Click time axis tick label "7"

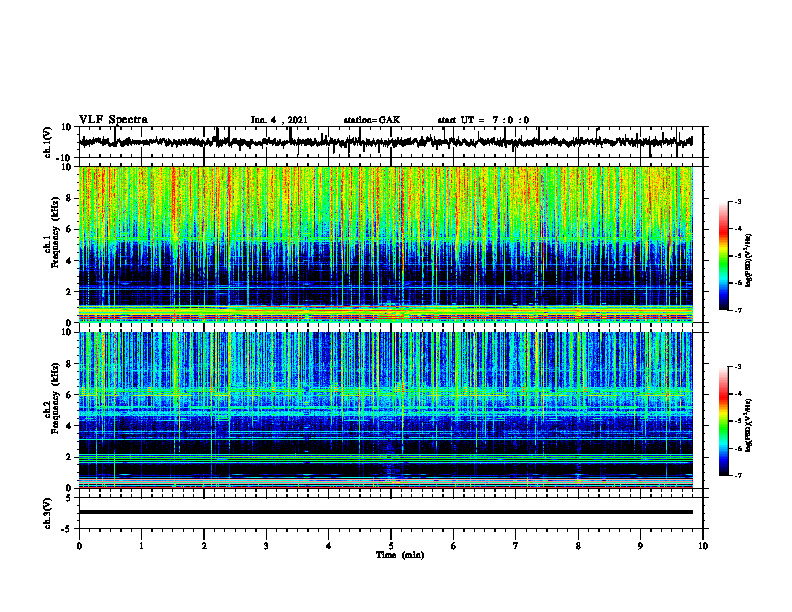pyautogui.click(x=516, y=546)
